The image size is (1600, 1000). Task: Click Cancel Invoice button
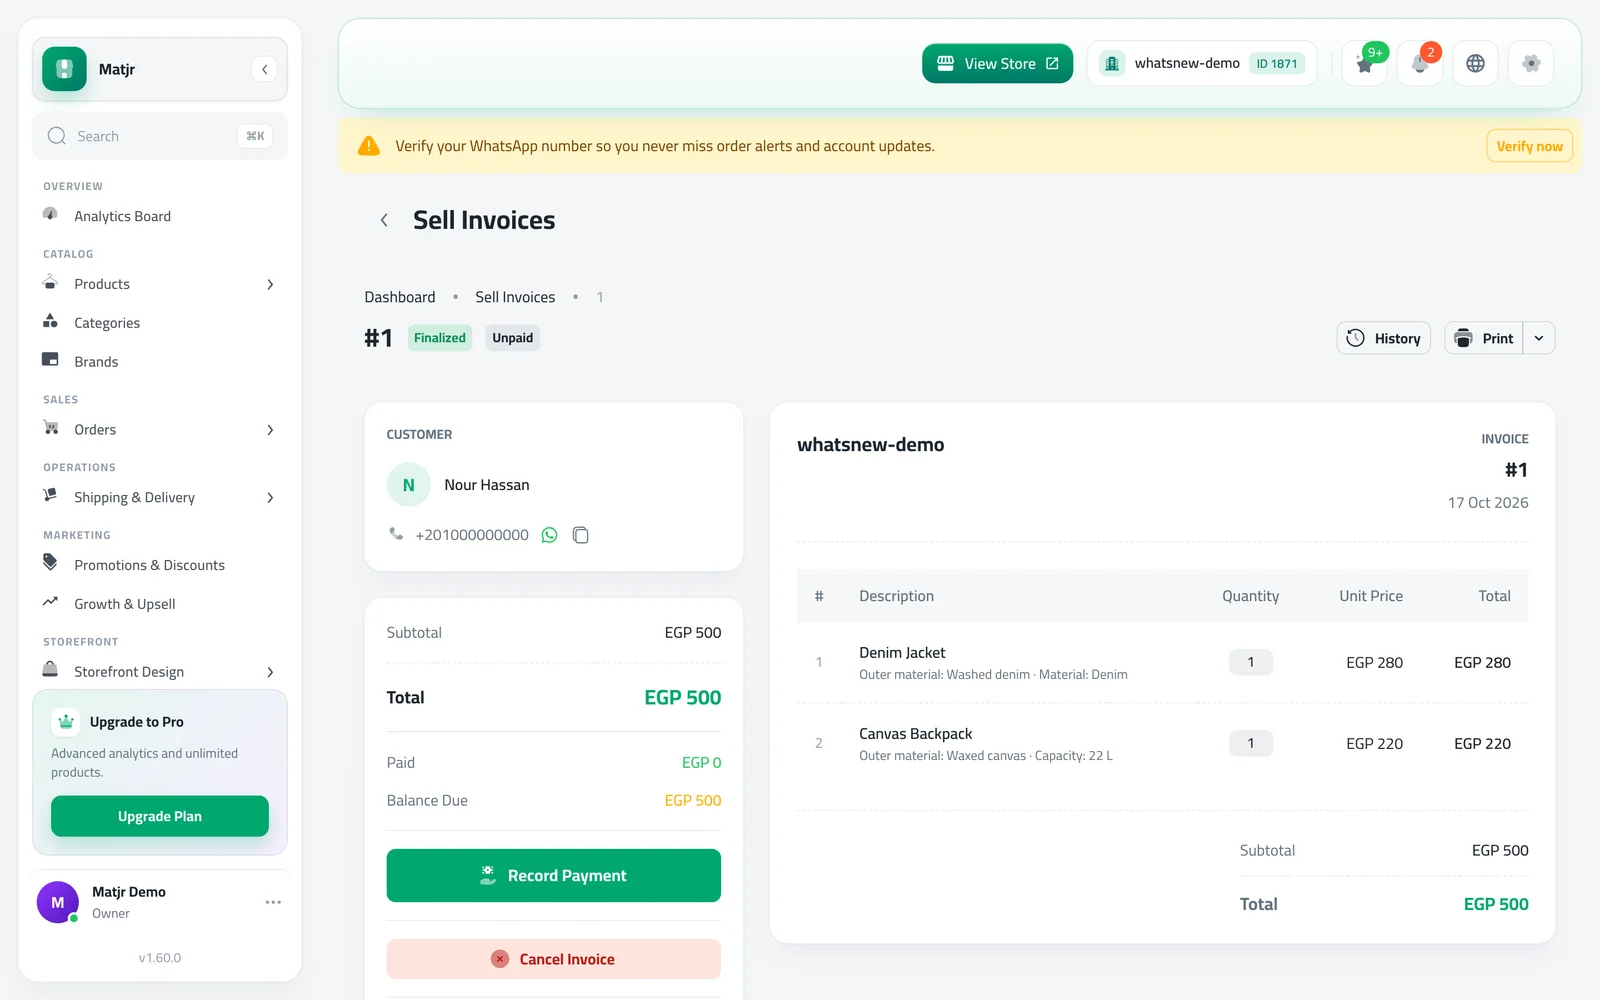pyautogui.click(x=554, y=959)
